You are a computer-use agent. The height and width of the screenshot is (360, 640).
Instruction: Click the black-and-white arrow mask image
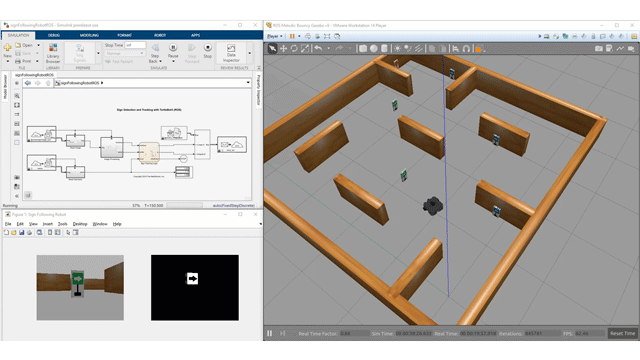tap(195, 288)
